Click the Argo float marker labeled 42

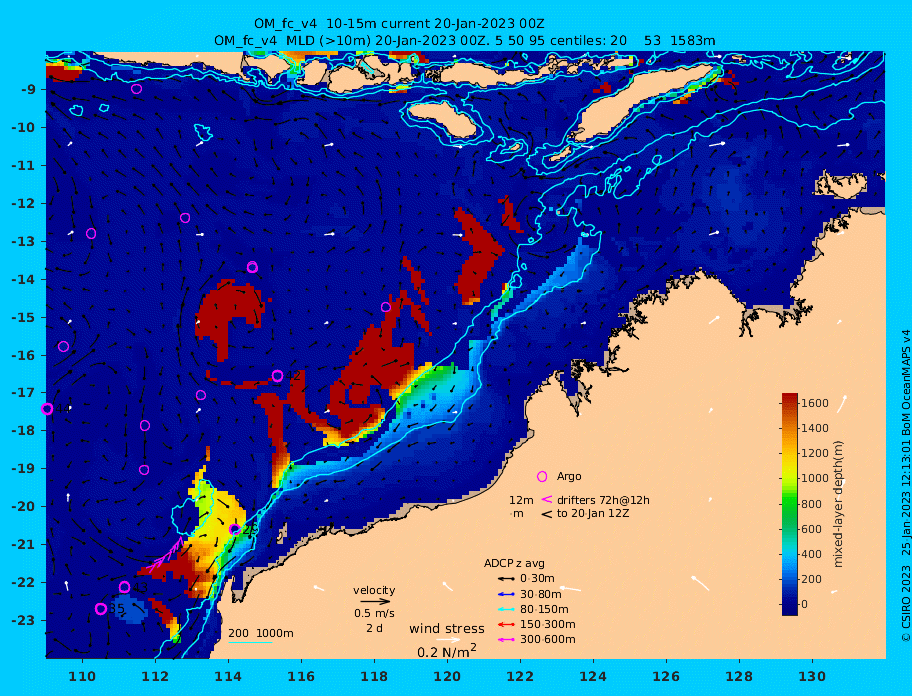point(277,376)
